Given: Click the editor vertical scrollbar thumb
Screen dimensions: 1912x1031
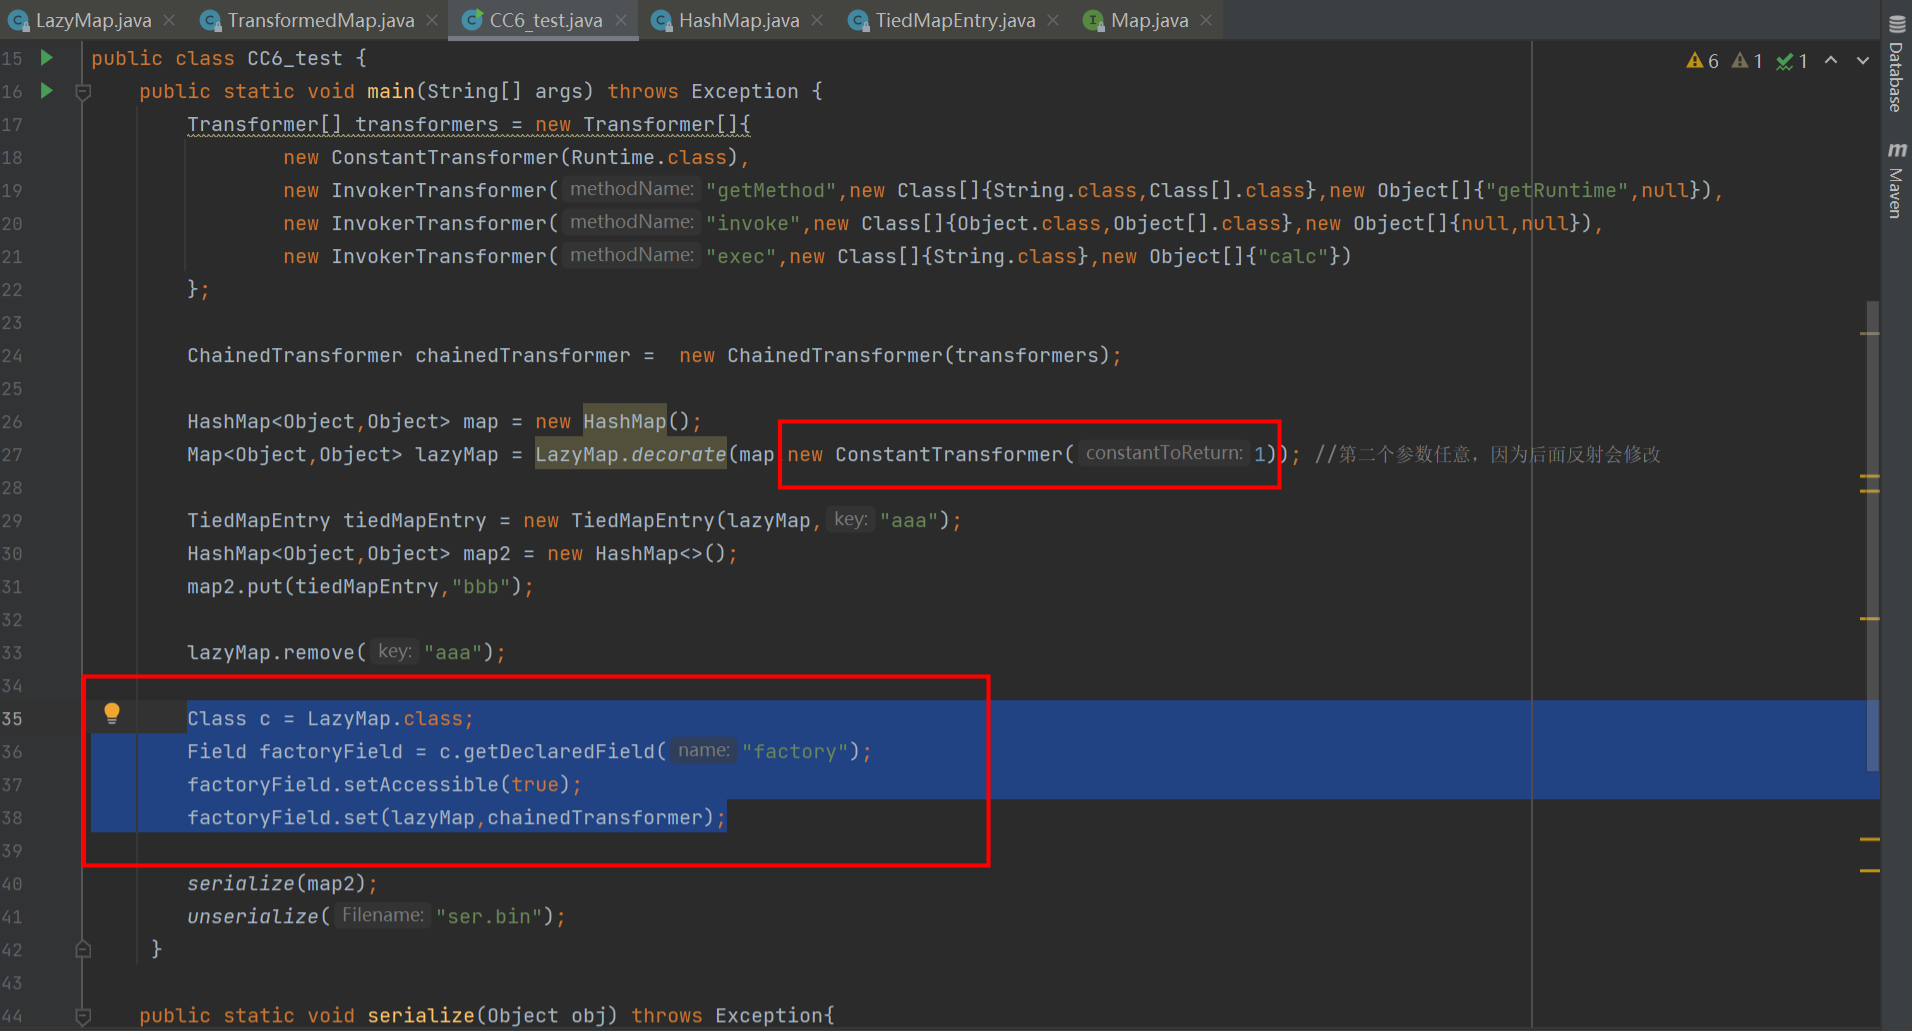Looking at the screenshot, I should pyautogui.click(x=1872, y=535).
